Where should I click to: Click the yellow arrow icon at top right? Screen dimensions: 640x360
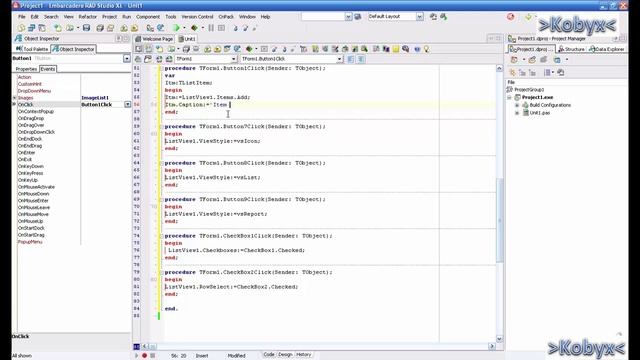[528, 16]
